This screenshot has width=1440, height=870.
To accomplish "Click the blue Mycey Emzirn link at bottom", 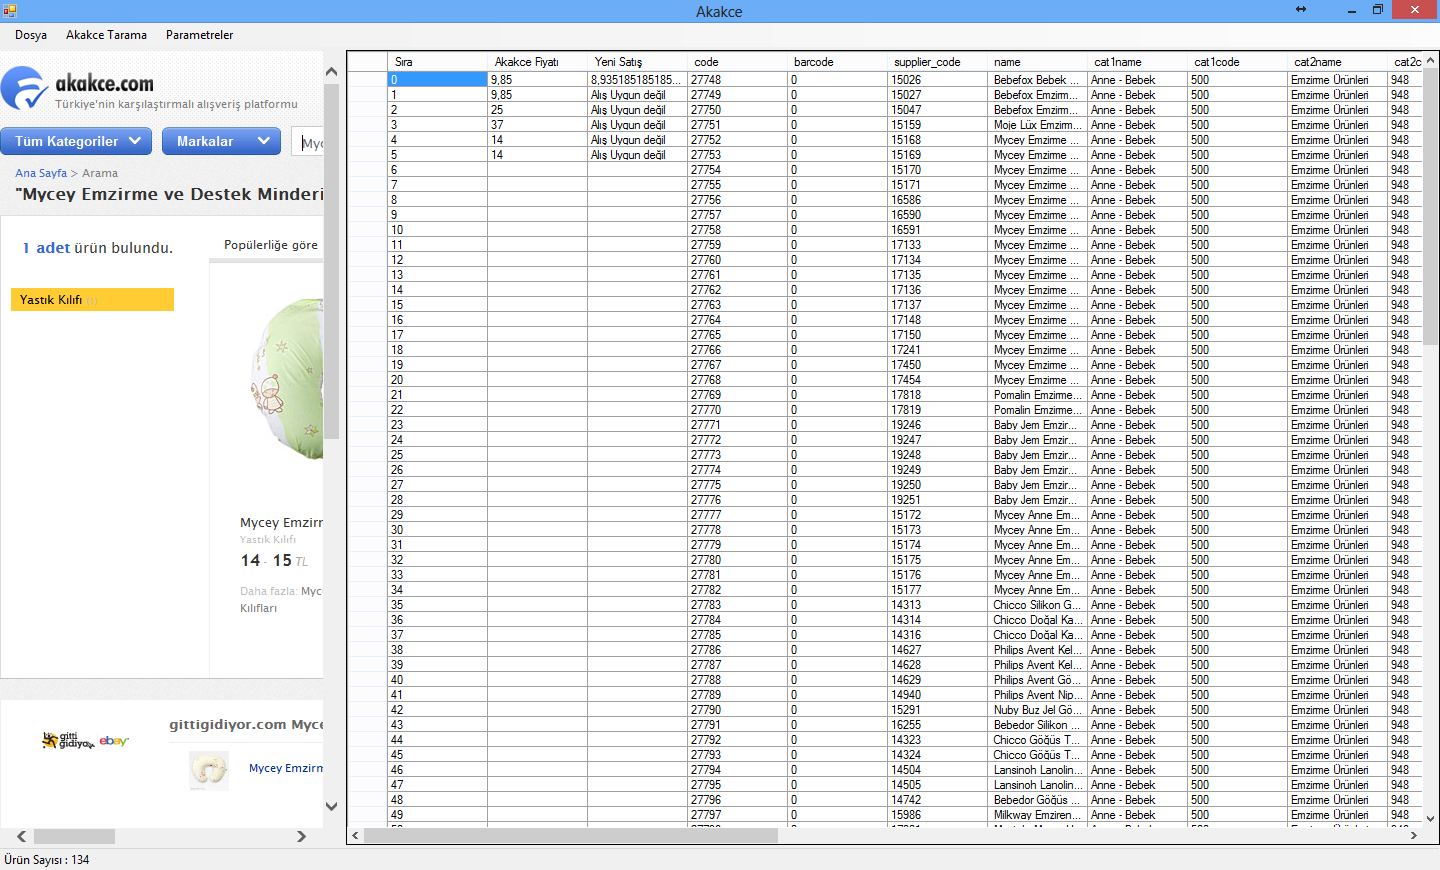I will (286, 768).
